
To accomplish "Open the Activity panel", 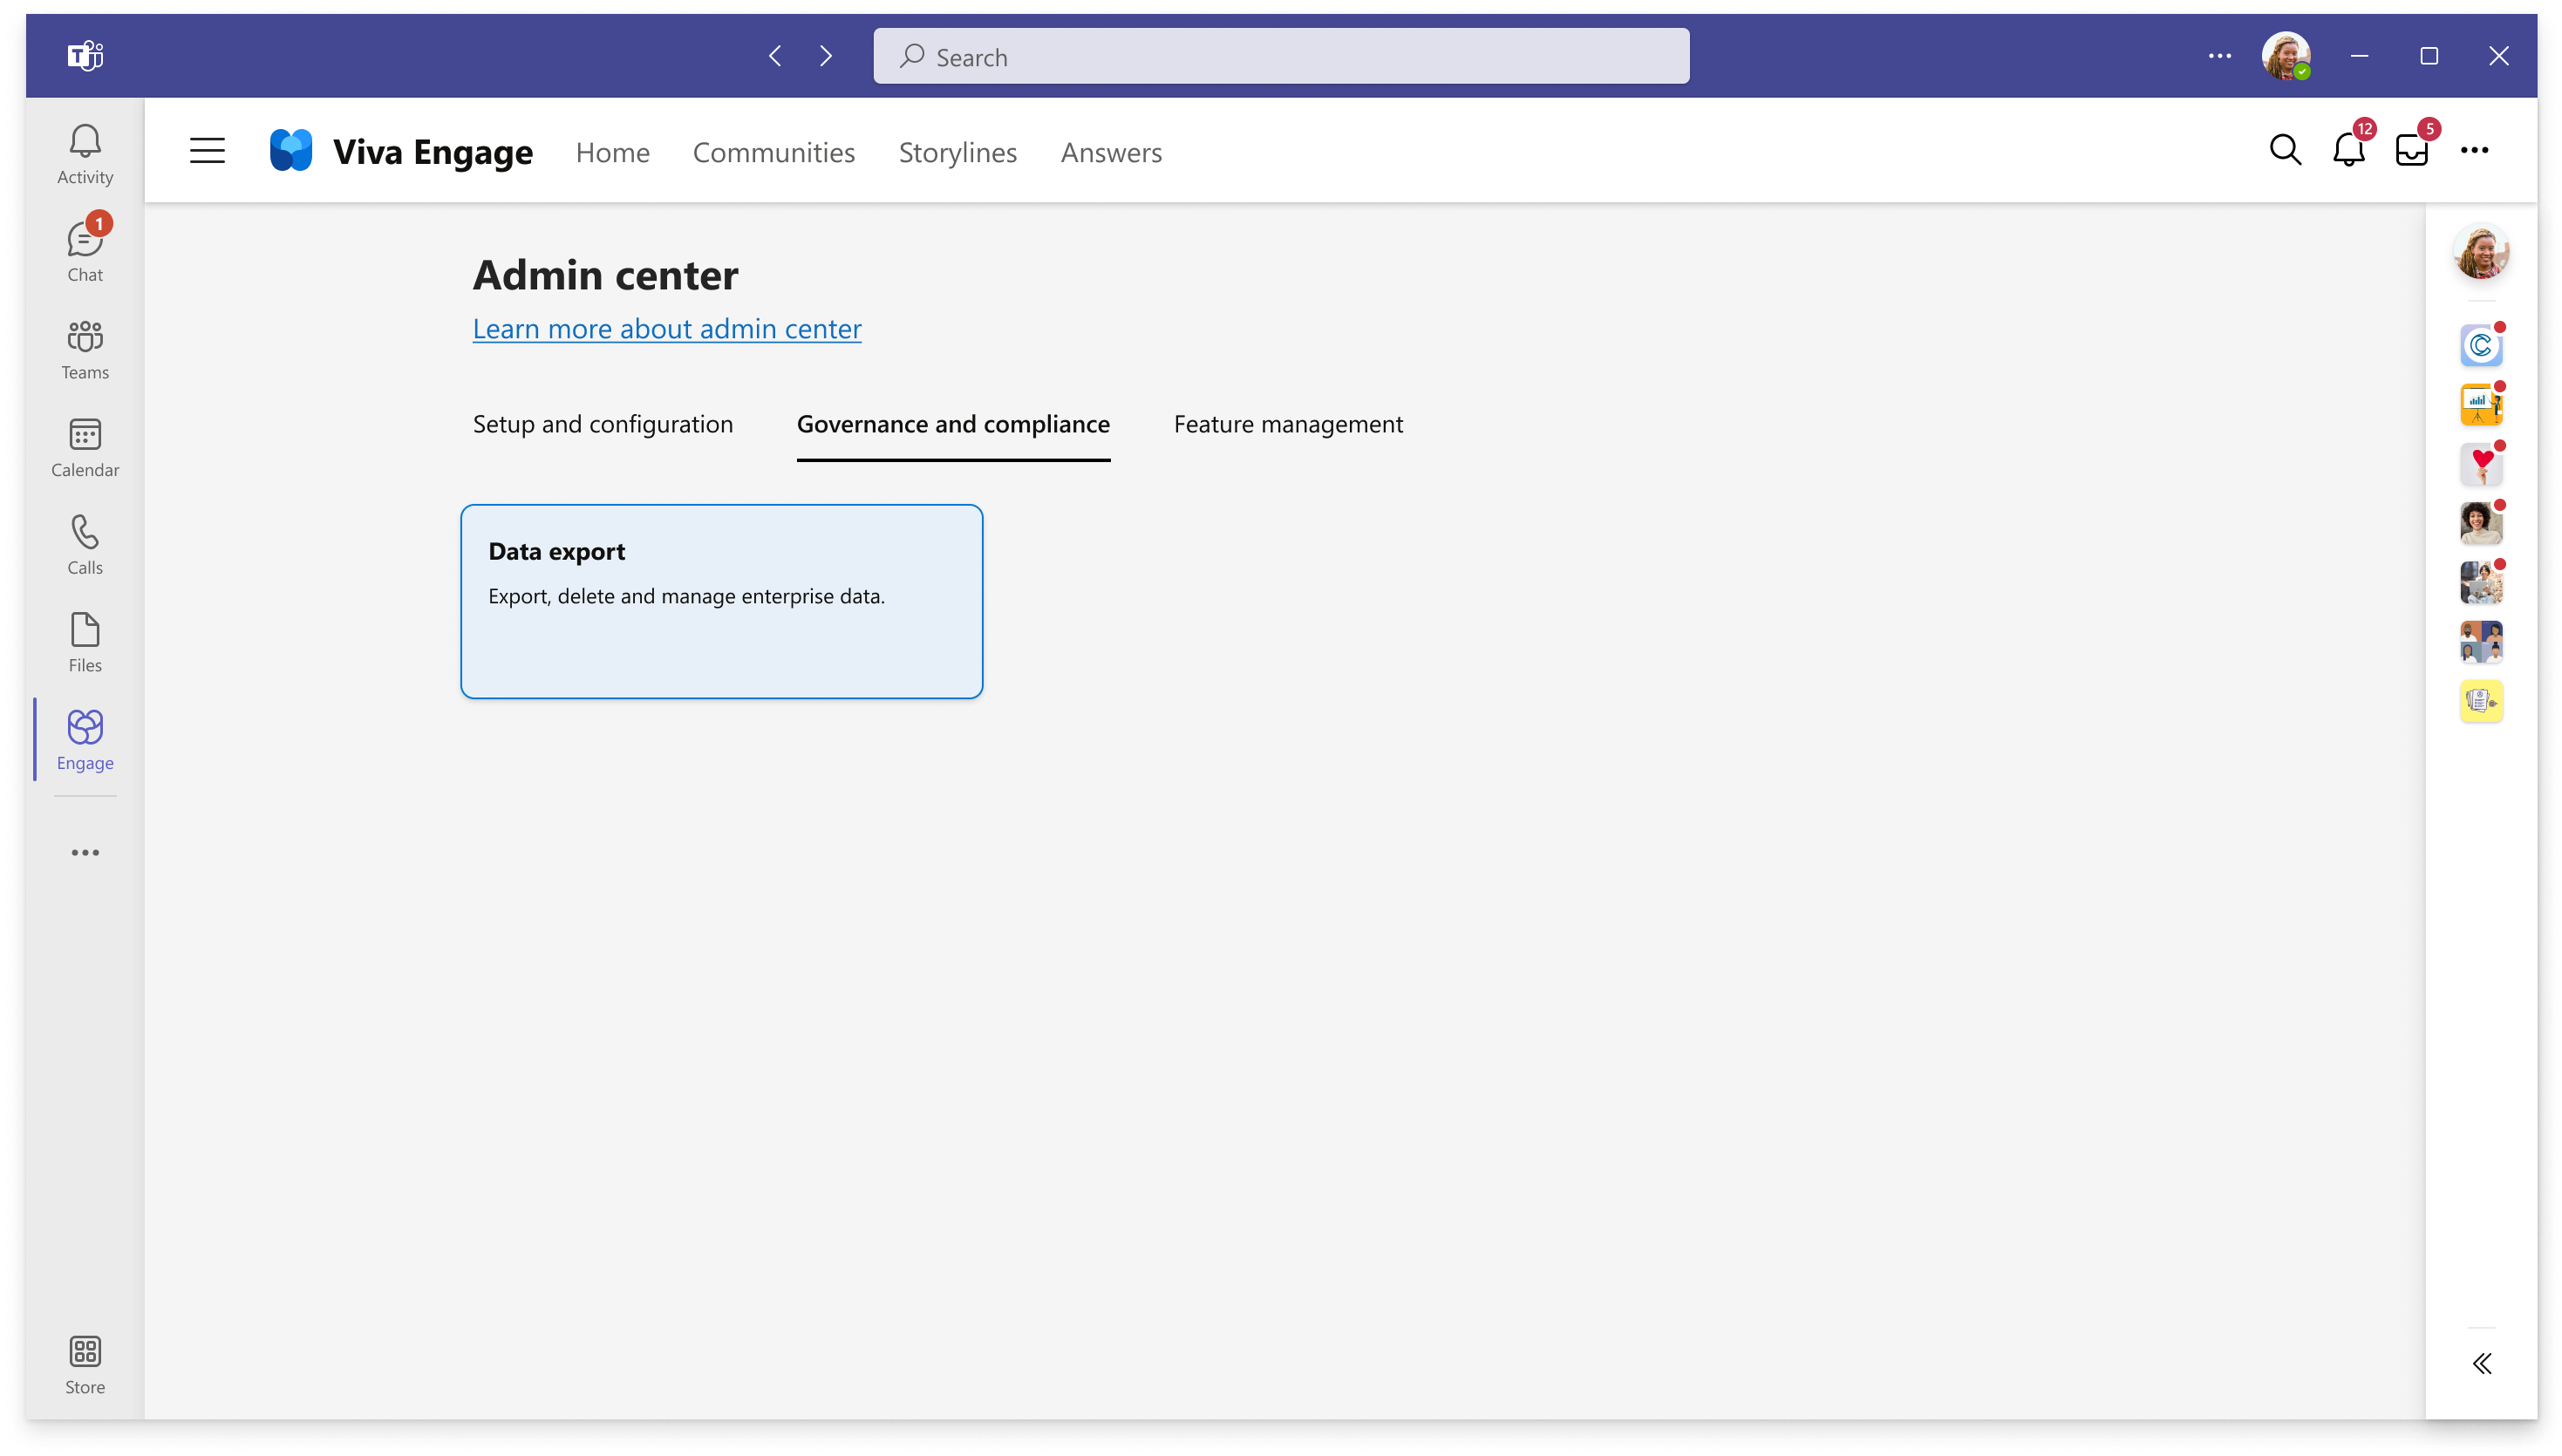I will pyautogui.click(x=83, y=153).
